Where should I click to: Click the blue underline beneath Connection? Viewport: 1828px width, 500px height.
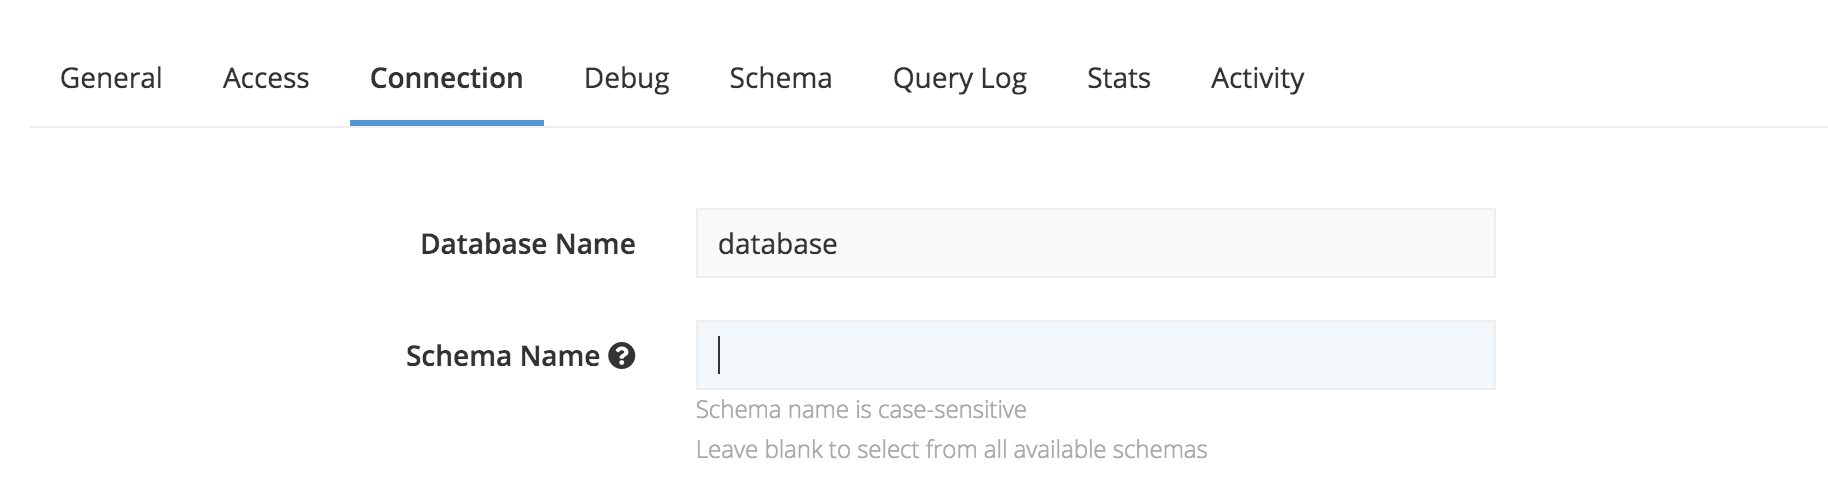(447, 123)
